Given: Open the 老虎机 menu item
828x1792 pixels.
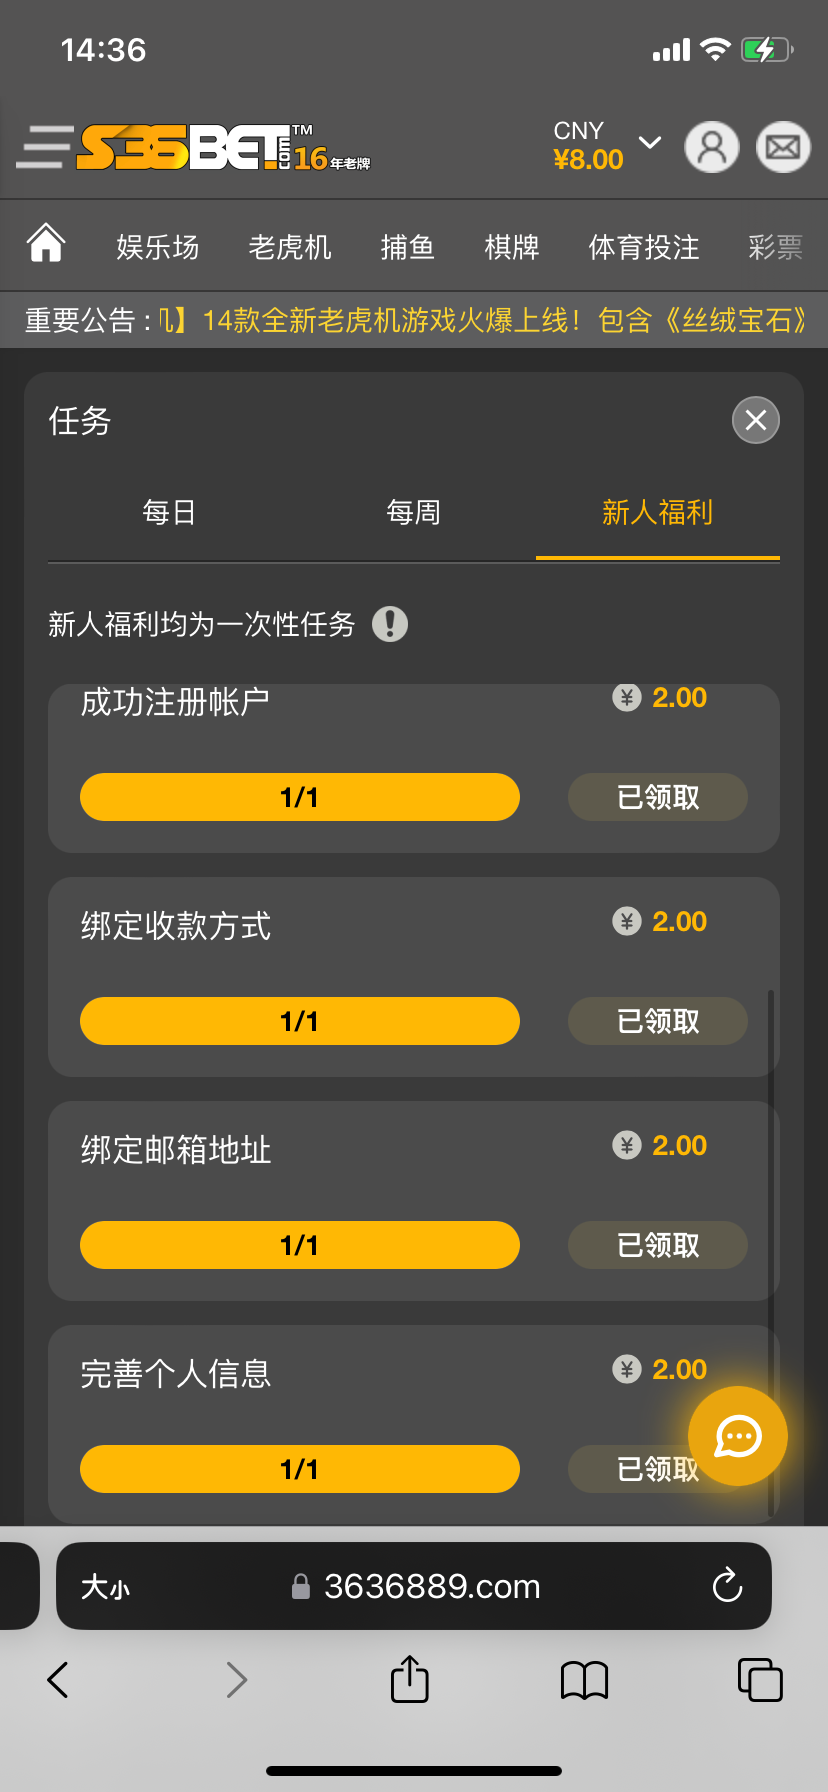Looking at the screenshot, I should [289, 247].
